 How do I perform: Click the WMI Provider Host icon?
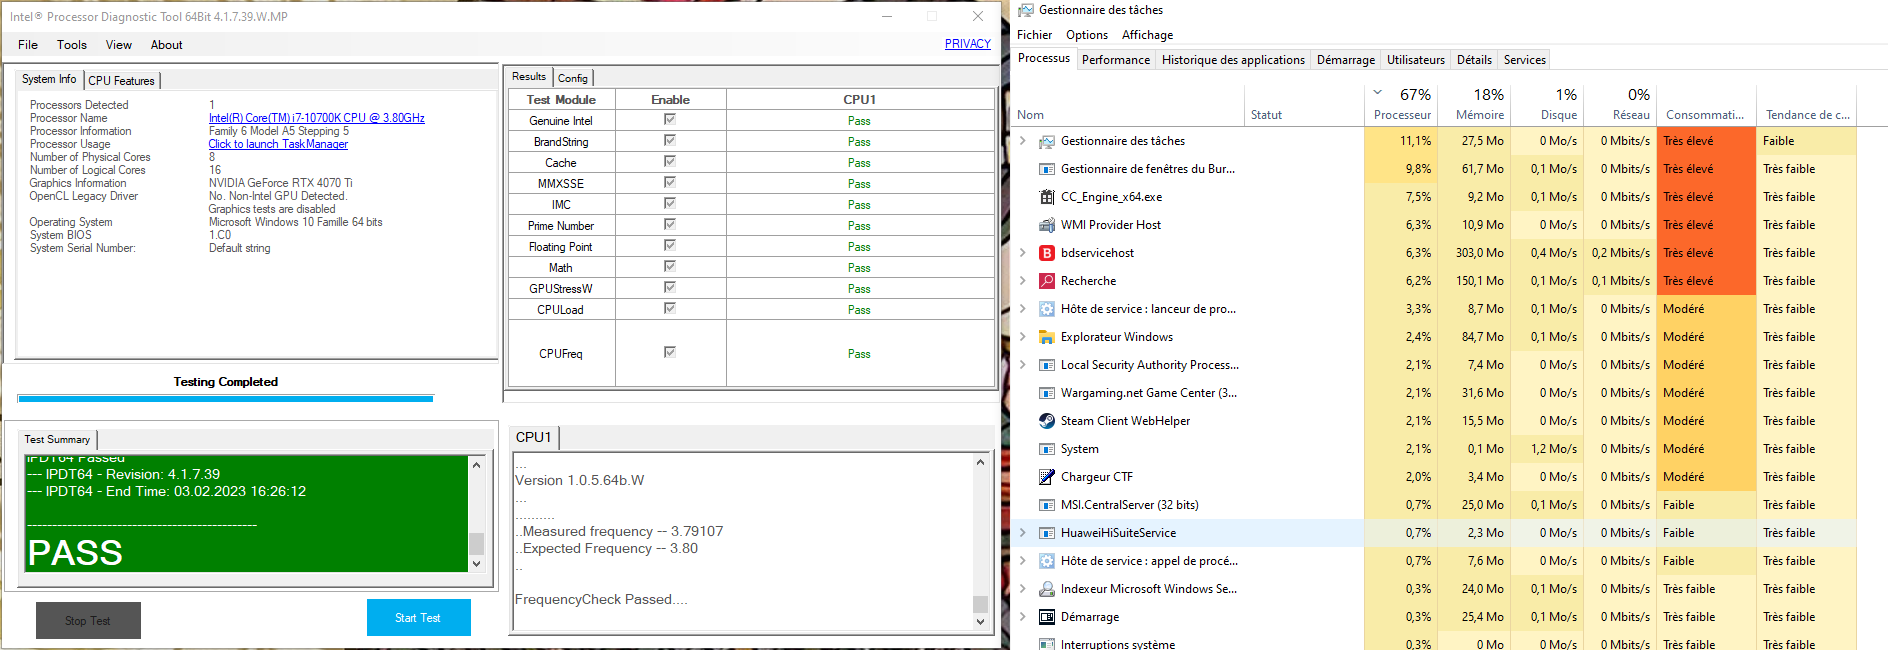1047,225
